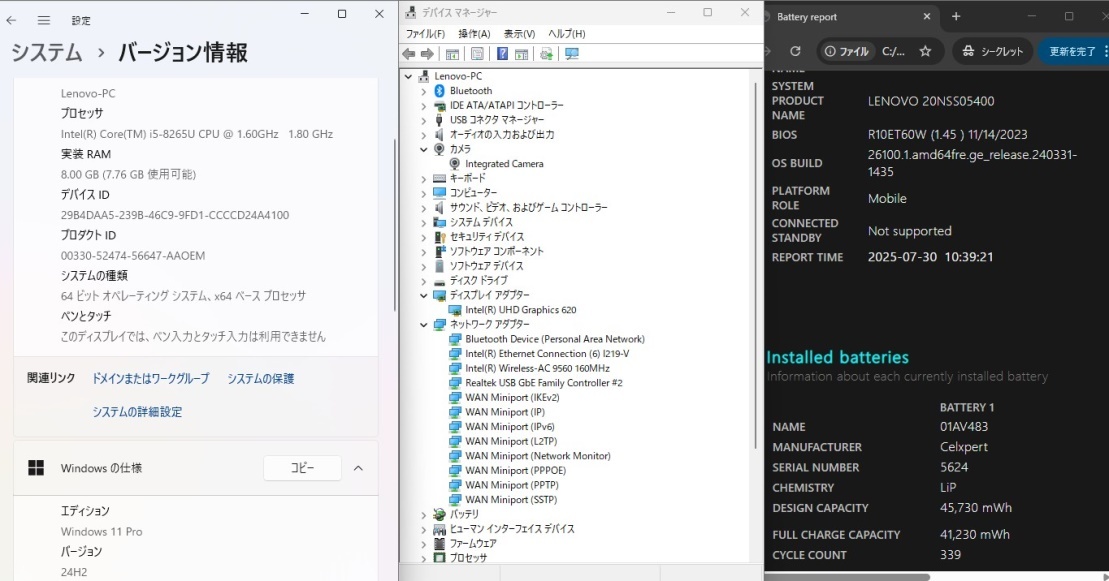This screenshot has height=581, width=1109.
Task: Click the browser's horizontal scrollbar
Action: (x=850, y=576)
